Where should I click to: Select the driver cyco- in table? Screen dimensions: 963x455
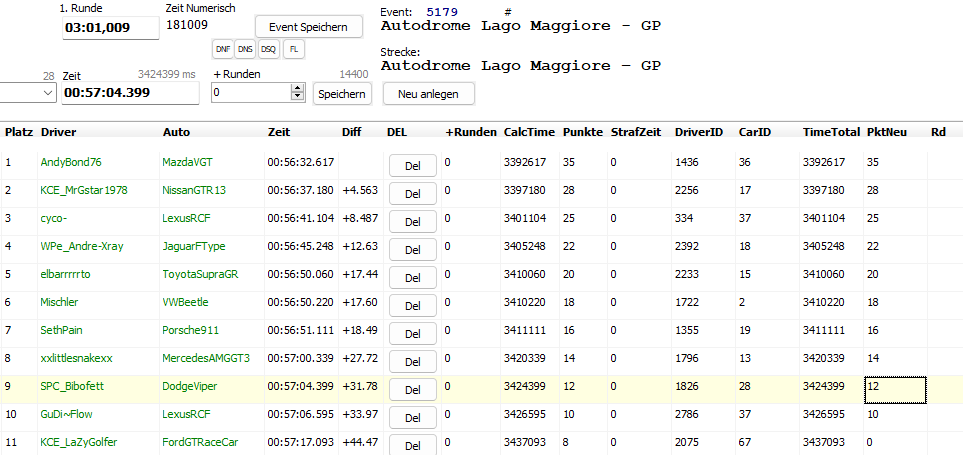(54, 218)
